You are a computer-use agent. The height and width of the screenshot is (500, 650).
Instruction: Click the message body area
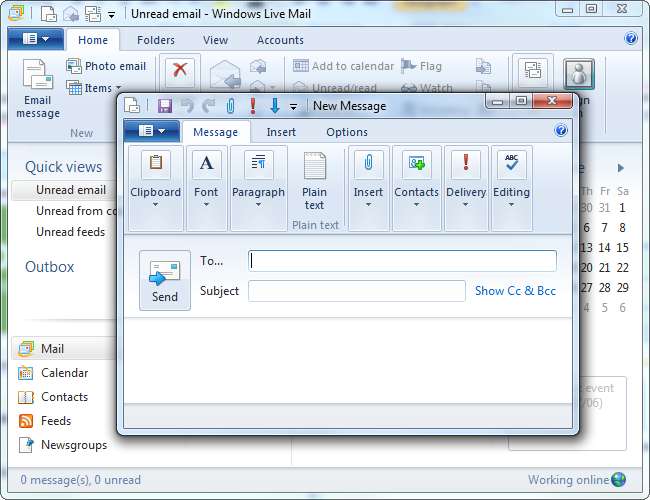click(x=348, y=361)
